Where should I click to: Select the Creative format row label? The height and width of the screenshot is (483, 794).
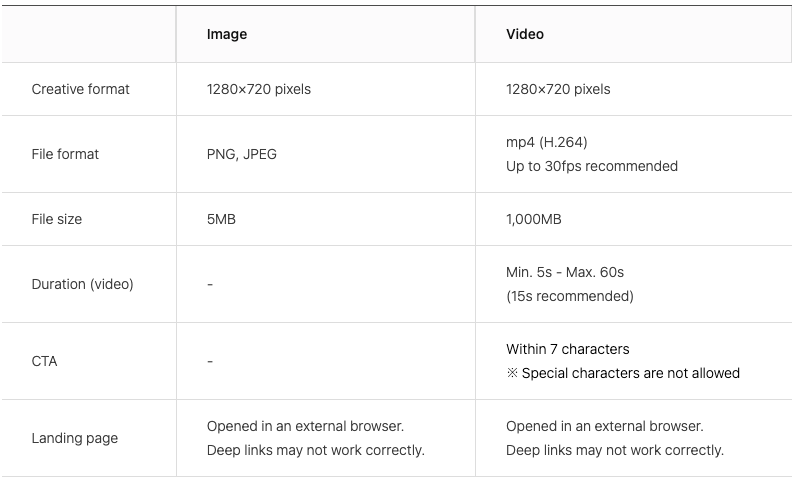click(81, 89)
